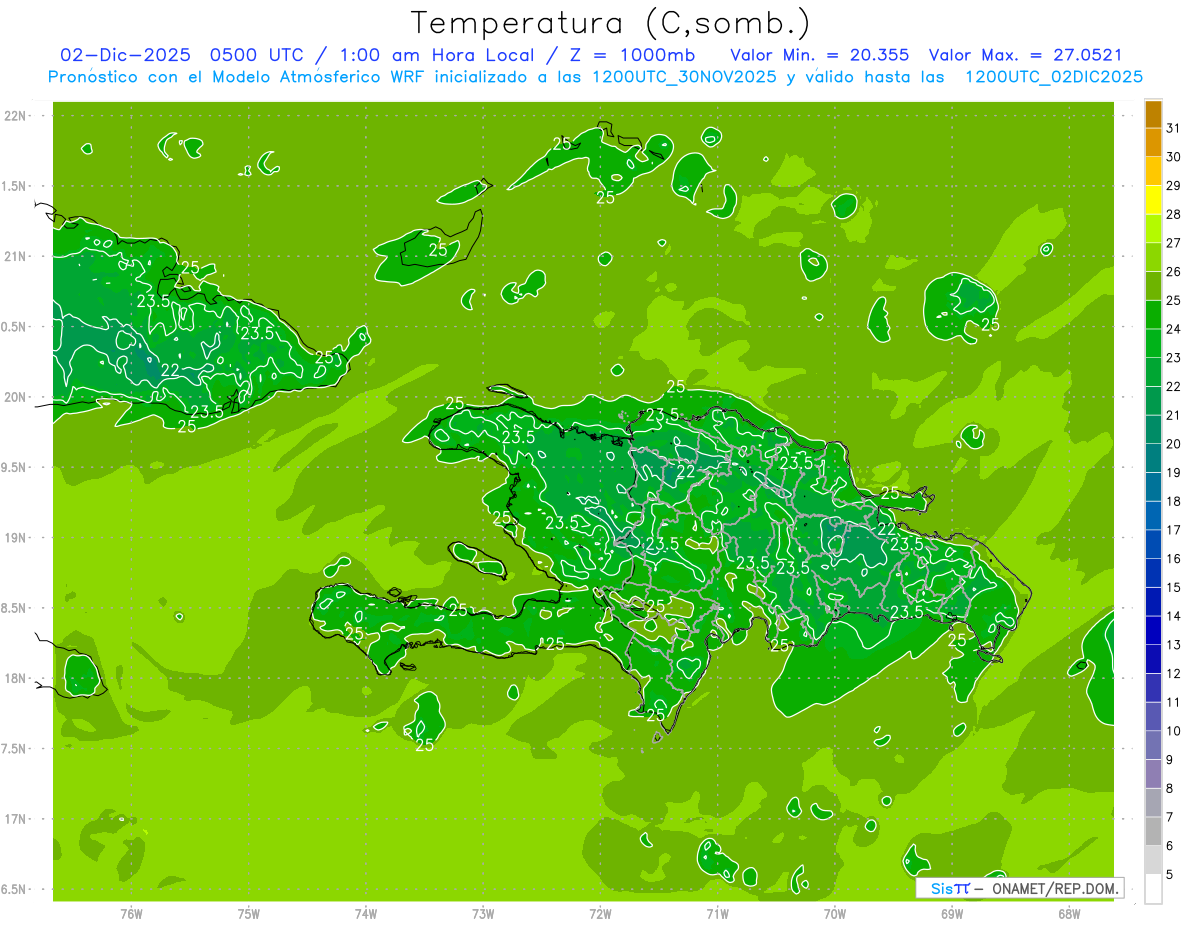Click the longitude axis label 75W
The image size is (1200, 927).
click(x=249, y=914)
